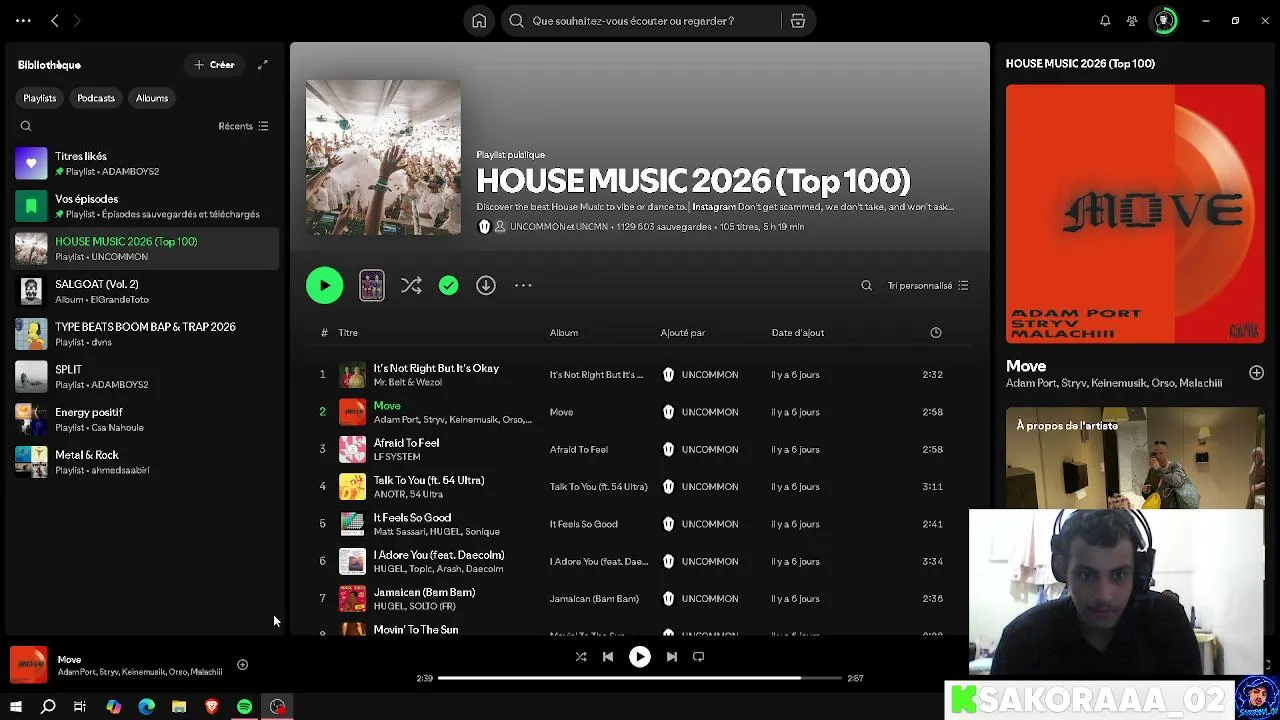
Task: Enable shuffle for the playlist
Action: point(411,286)
